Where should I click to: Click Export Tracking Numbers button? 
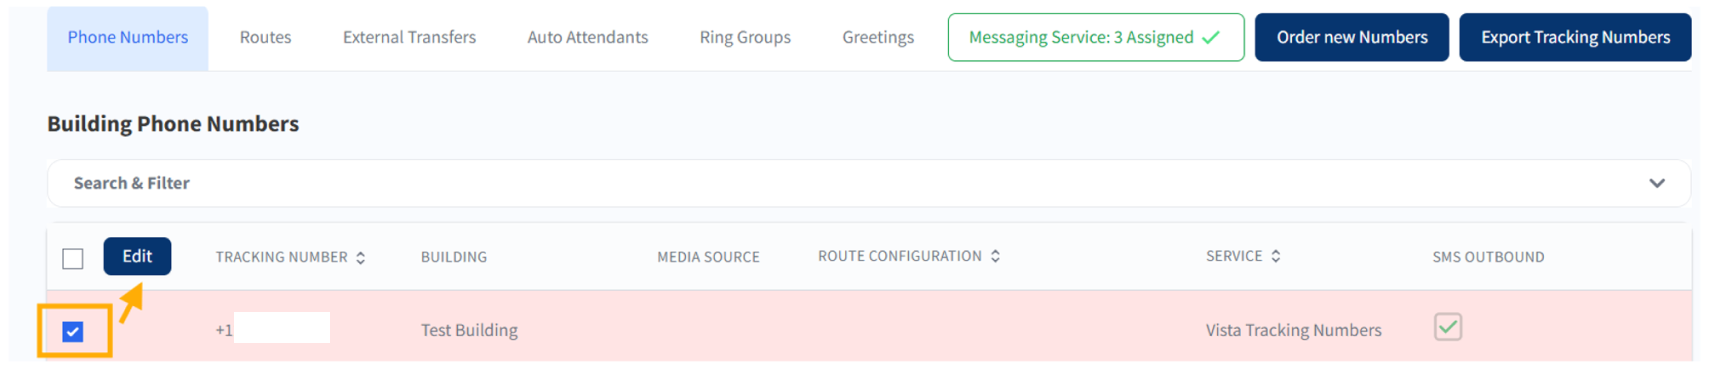click(x=1575, y=38)
